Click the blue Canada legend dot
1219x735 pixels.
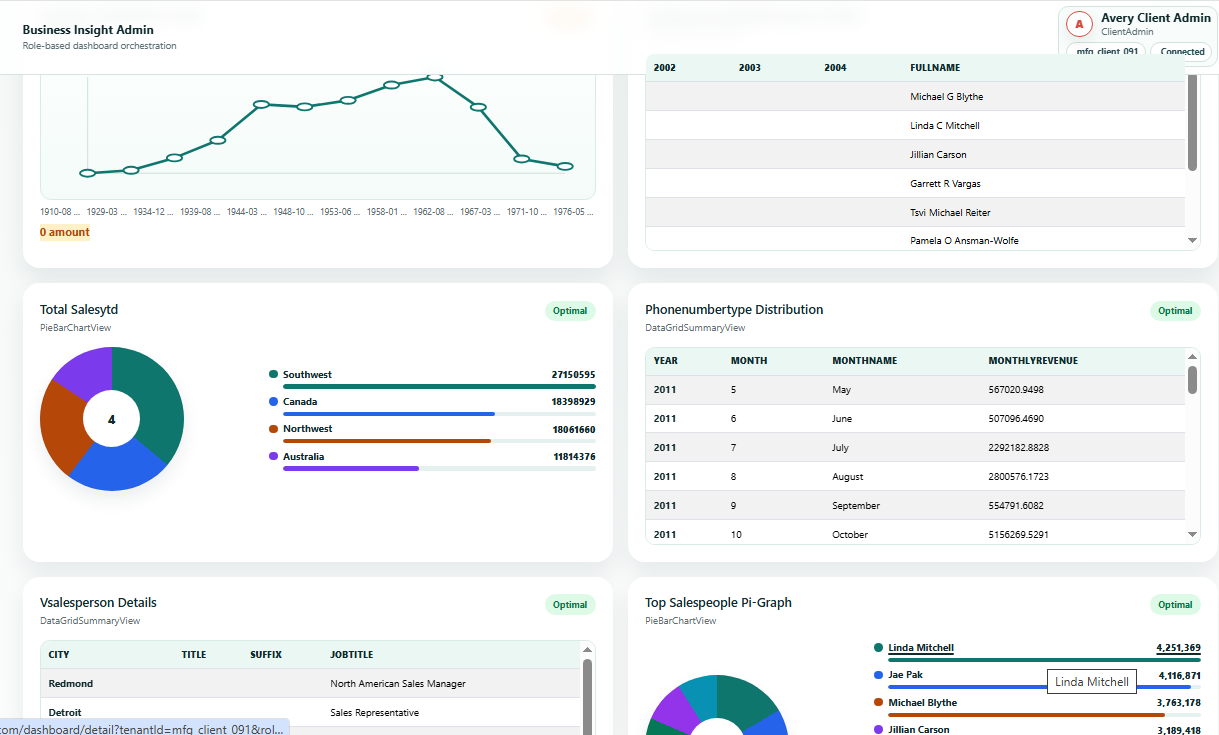click(x=273, y=401)
